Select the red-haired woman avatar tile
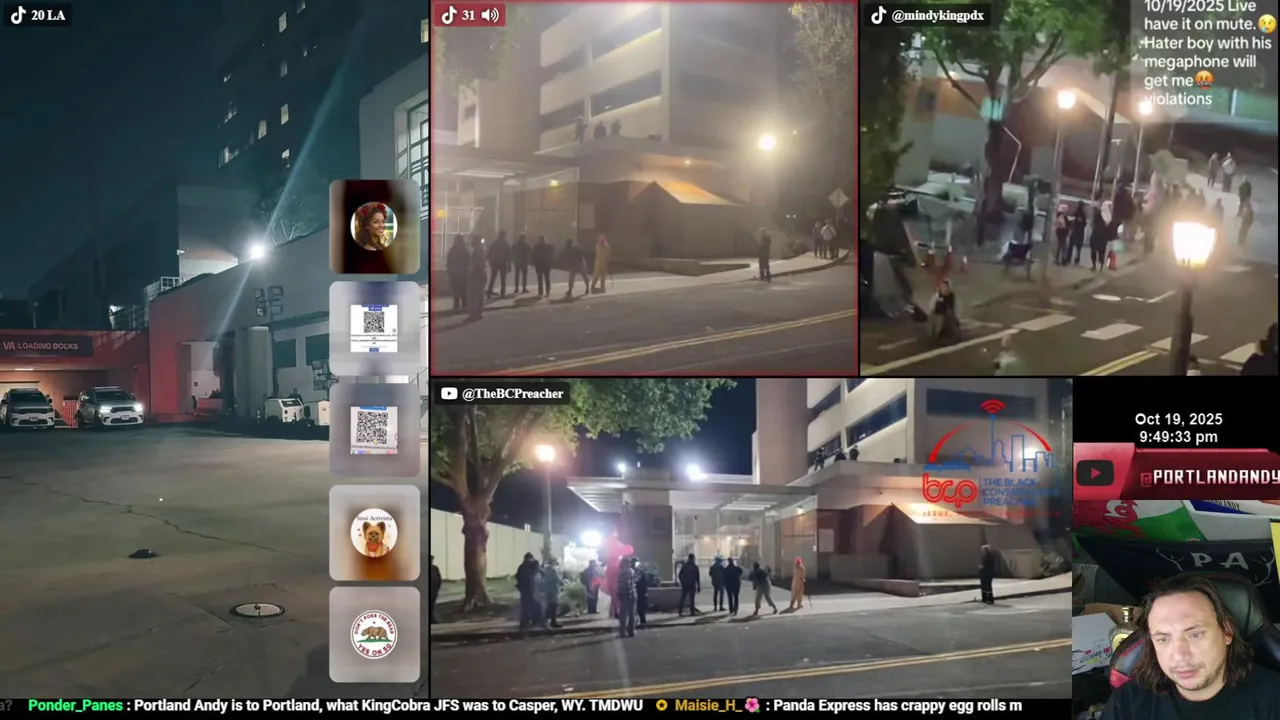Image resolution: width=1280 pixels, height=720 pixels. (374, 227)
